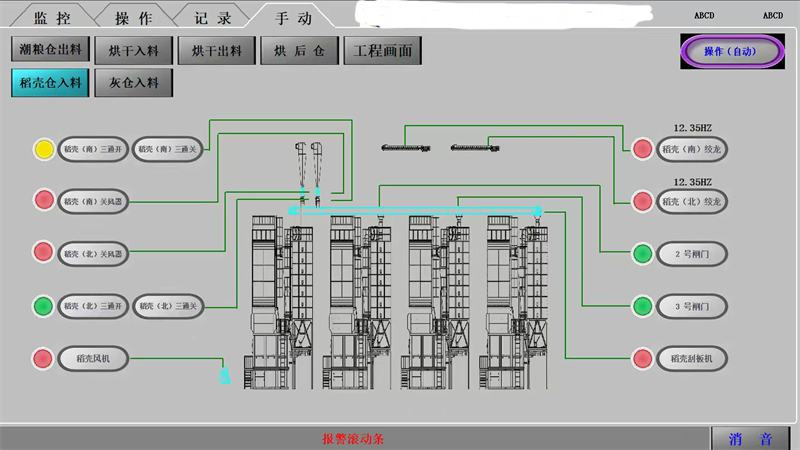Viewport: 800px width, 450px height.
Task: Click the red lamp beside 稻壳刮板机
Action: (x=642, y=358)
